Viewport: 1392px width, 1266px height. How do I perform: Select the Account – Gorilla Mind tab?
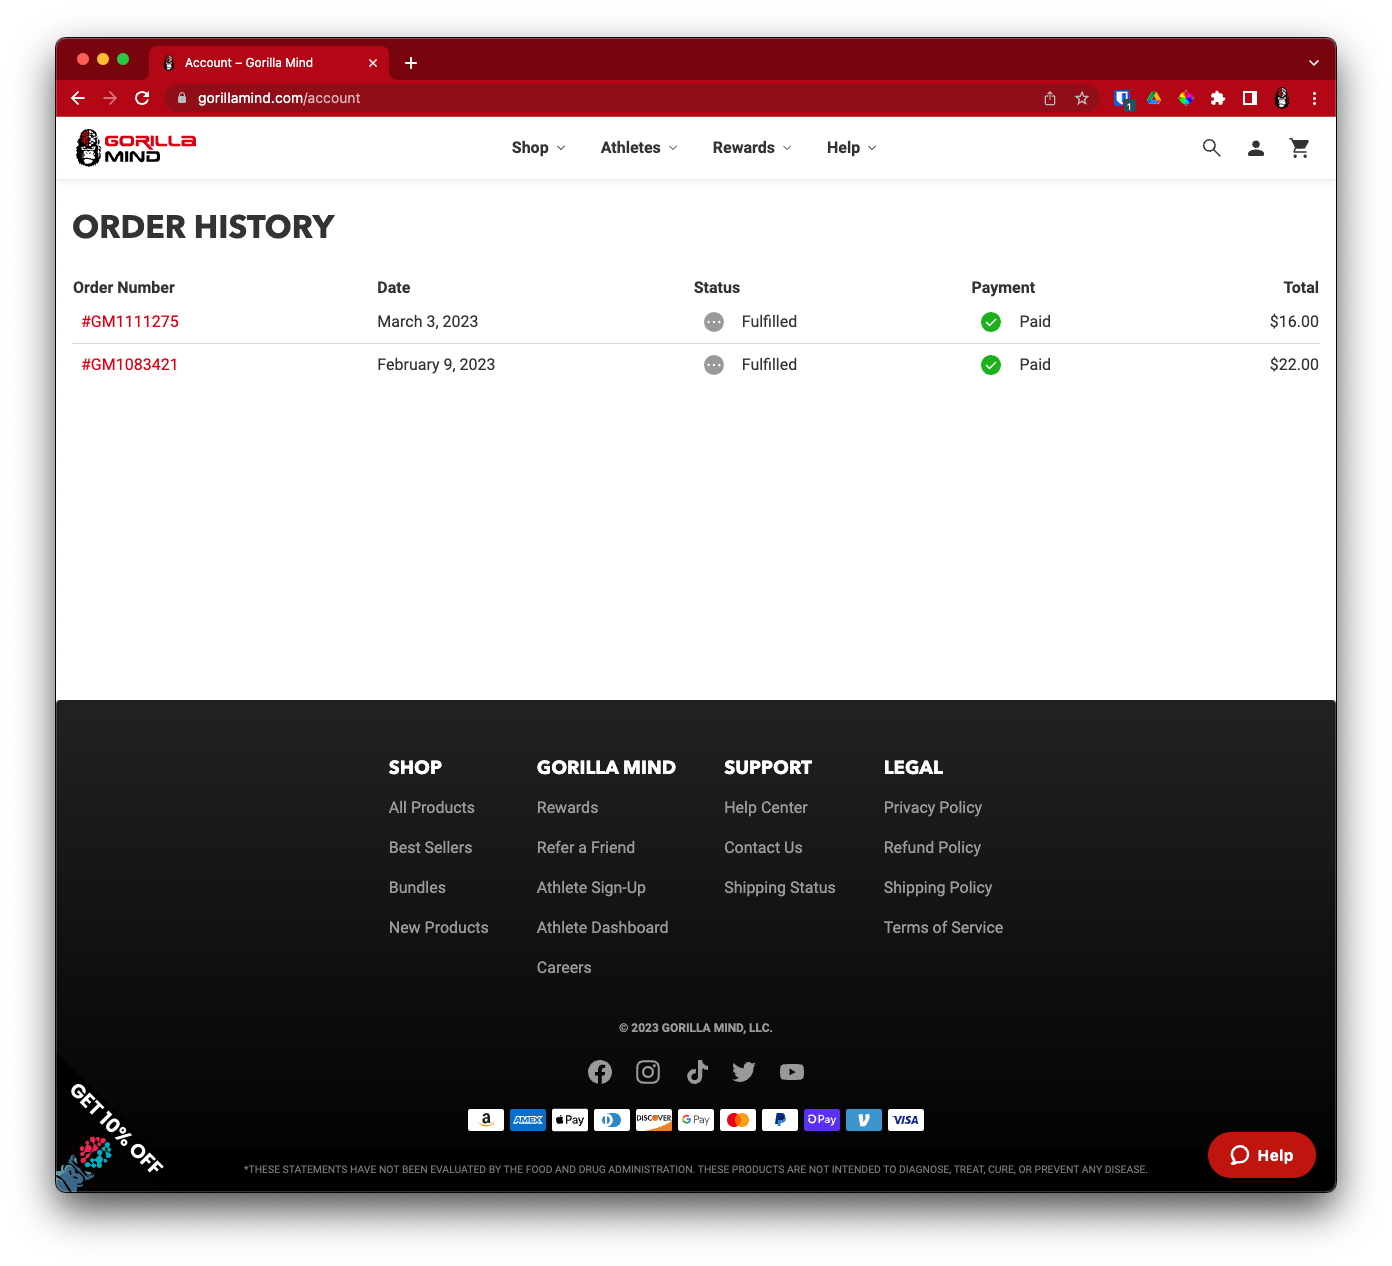(x=250, y=62)
